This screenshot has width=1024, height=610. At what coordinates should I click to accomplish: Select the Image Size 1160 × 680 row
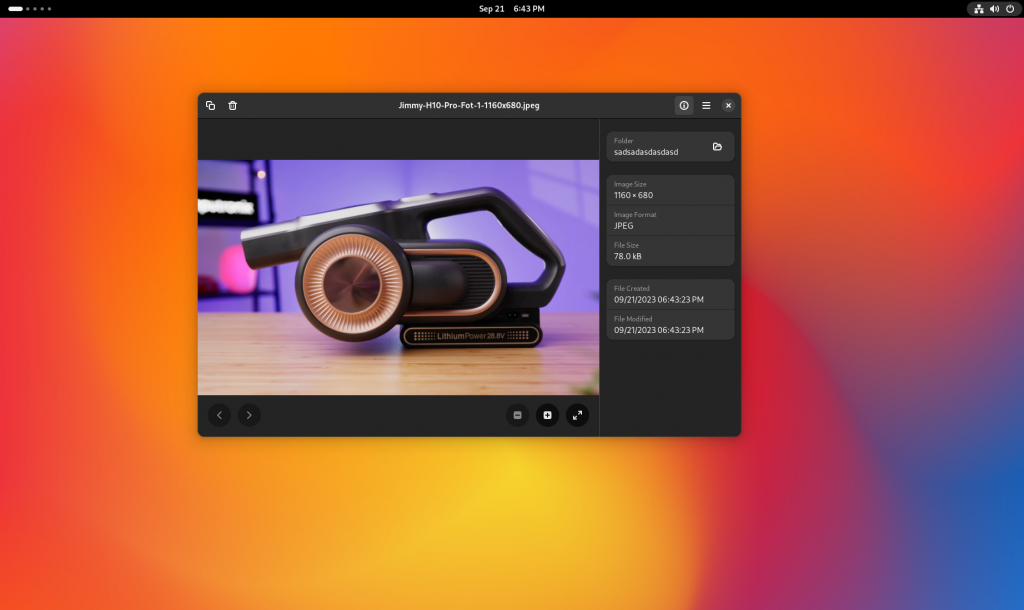click(x=670, y=190)
